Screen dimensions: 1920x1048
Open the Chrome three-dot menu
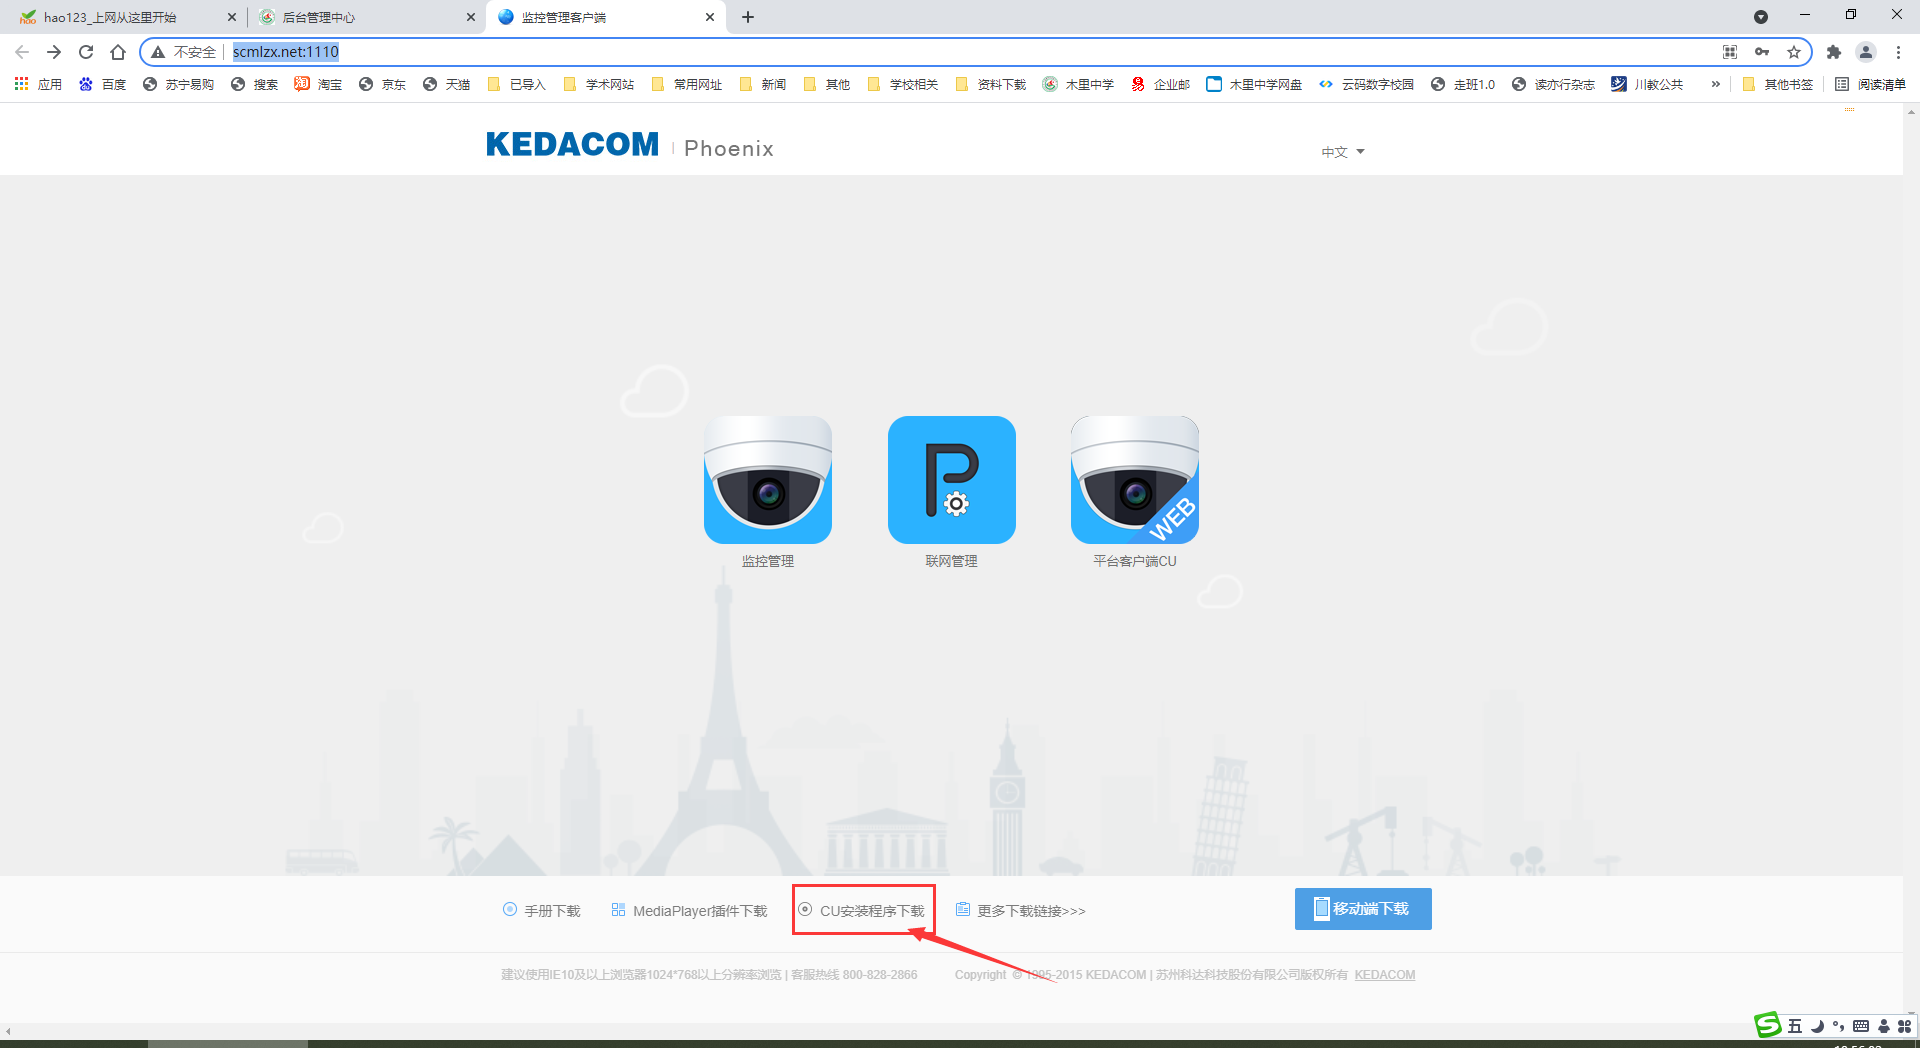coord(1898,52)
